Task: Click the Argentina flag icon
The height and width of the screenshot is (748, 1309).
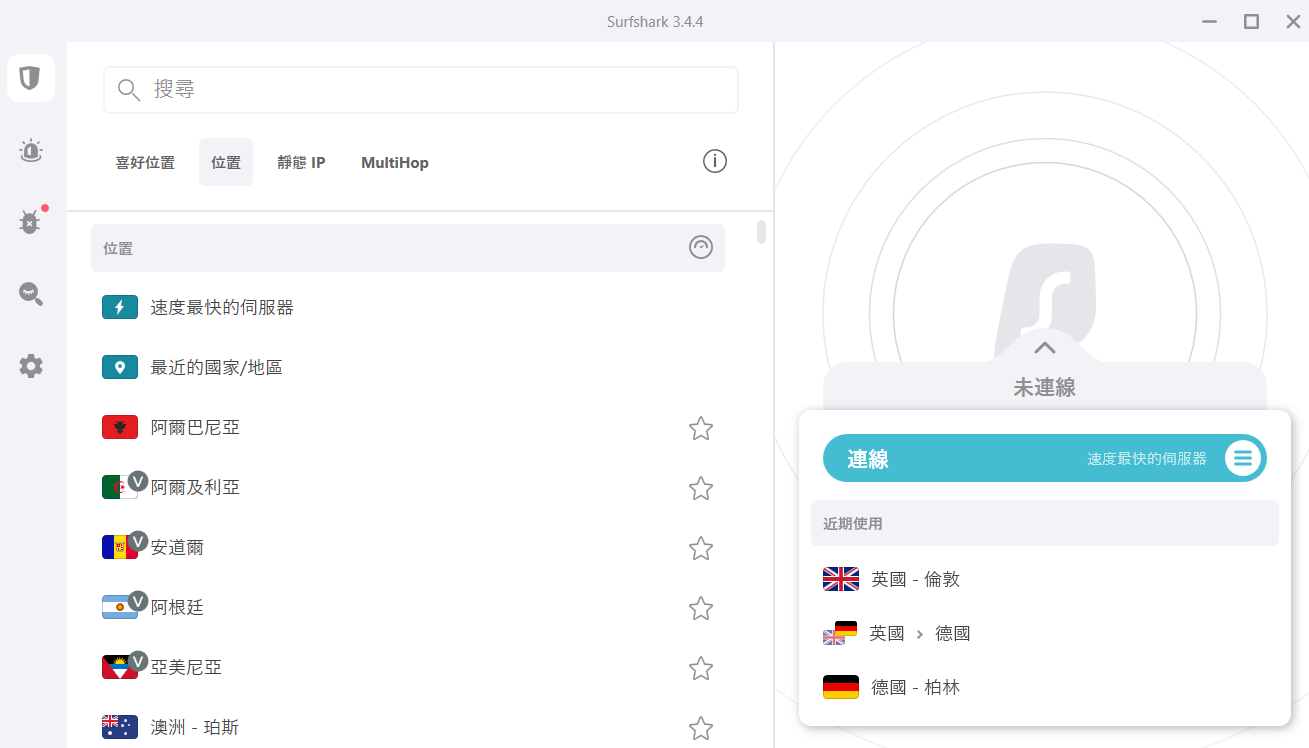Action: coord(120,608)
